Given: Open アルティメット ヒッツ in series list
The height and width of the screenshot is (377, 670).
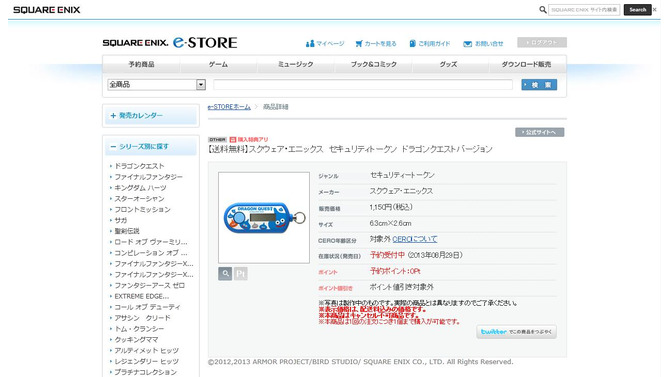Looking at the screenshot, I should coord(147,350).
